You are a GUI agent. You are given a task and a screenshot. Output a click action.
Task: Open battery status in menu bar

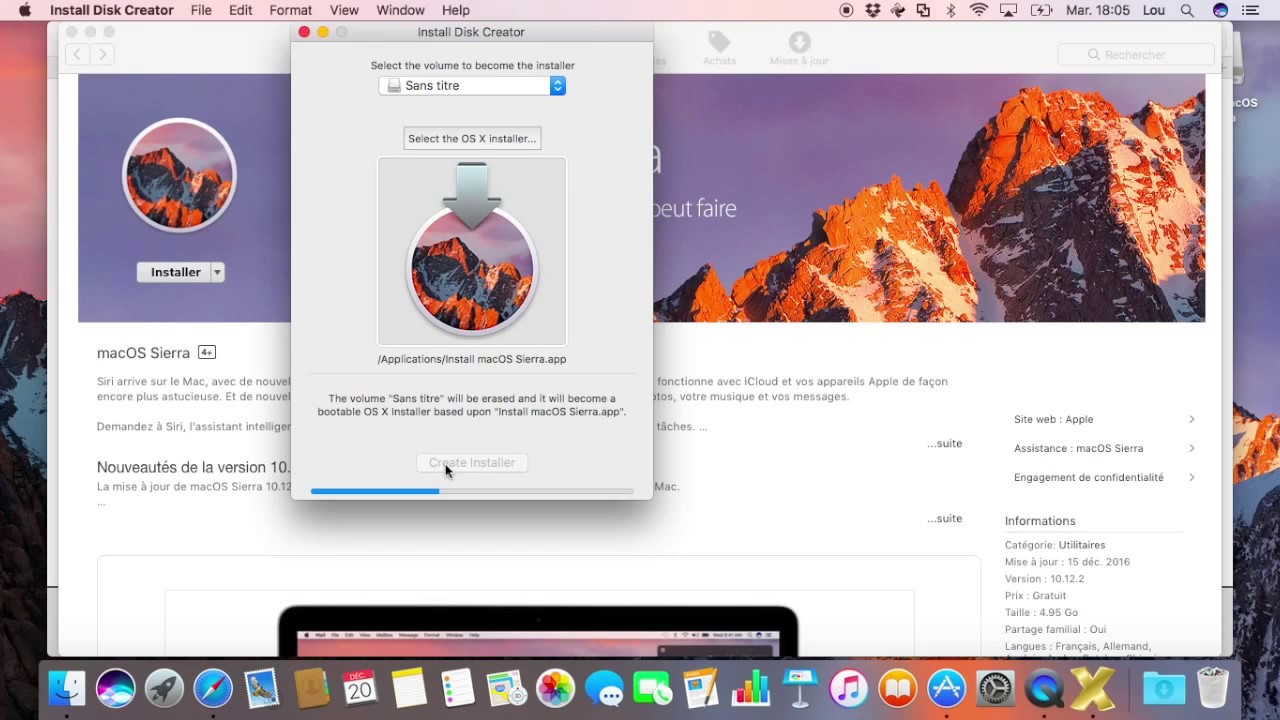[1041, 10]
